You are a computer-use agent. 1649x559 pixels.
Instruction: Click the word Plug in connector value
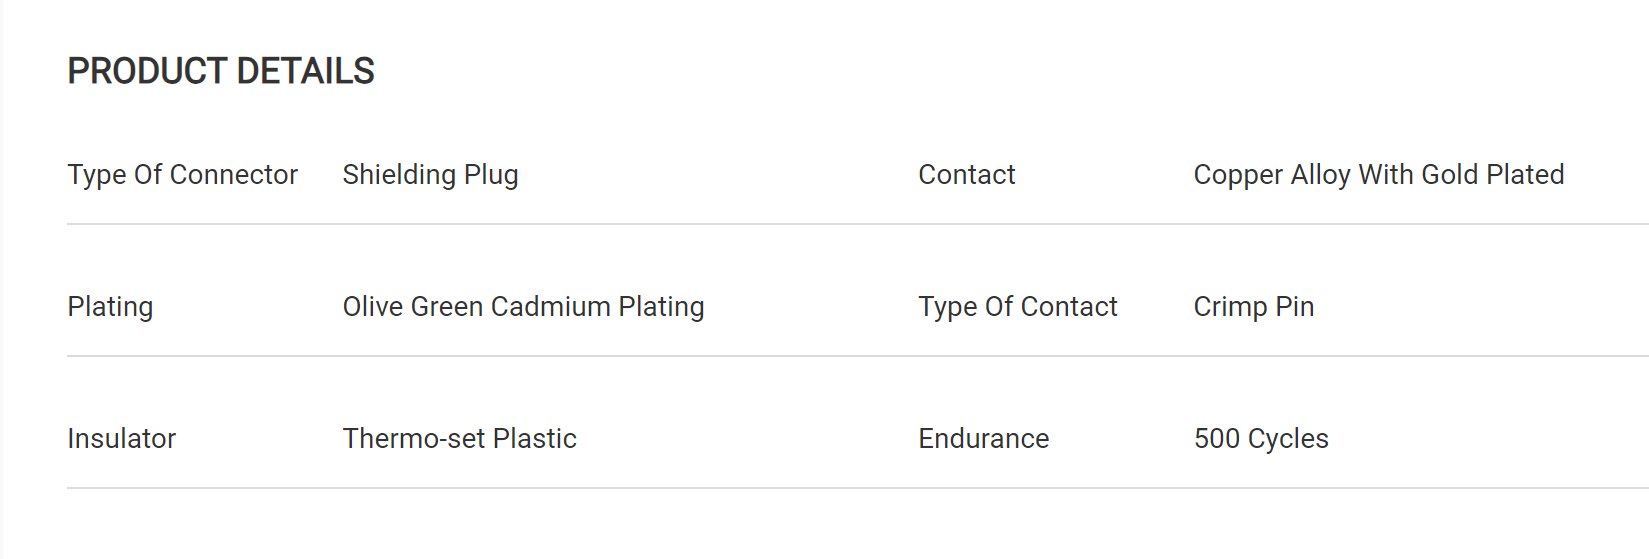click(x=491, y=175)
